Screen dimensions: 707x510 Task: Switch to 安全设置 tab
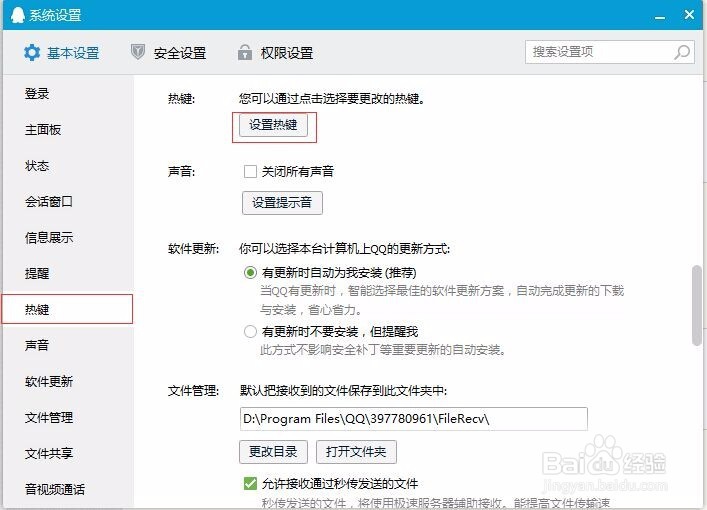[x=169, y=53]
